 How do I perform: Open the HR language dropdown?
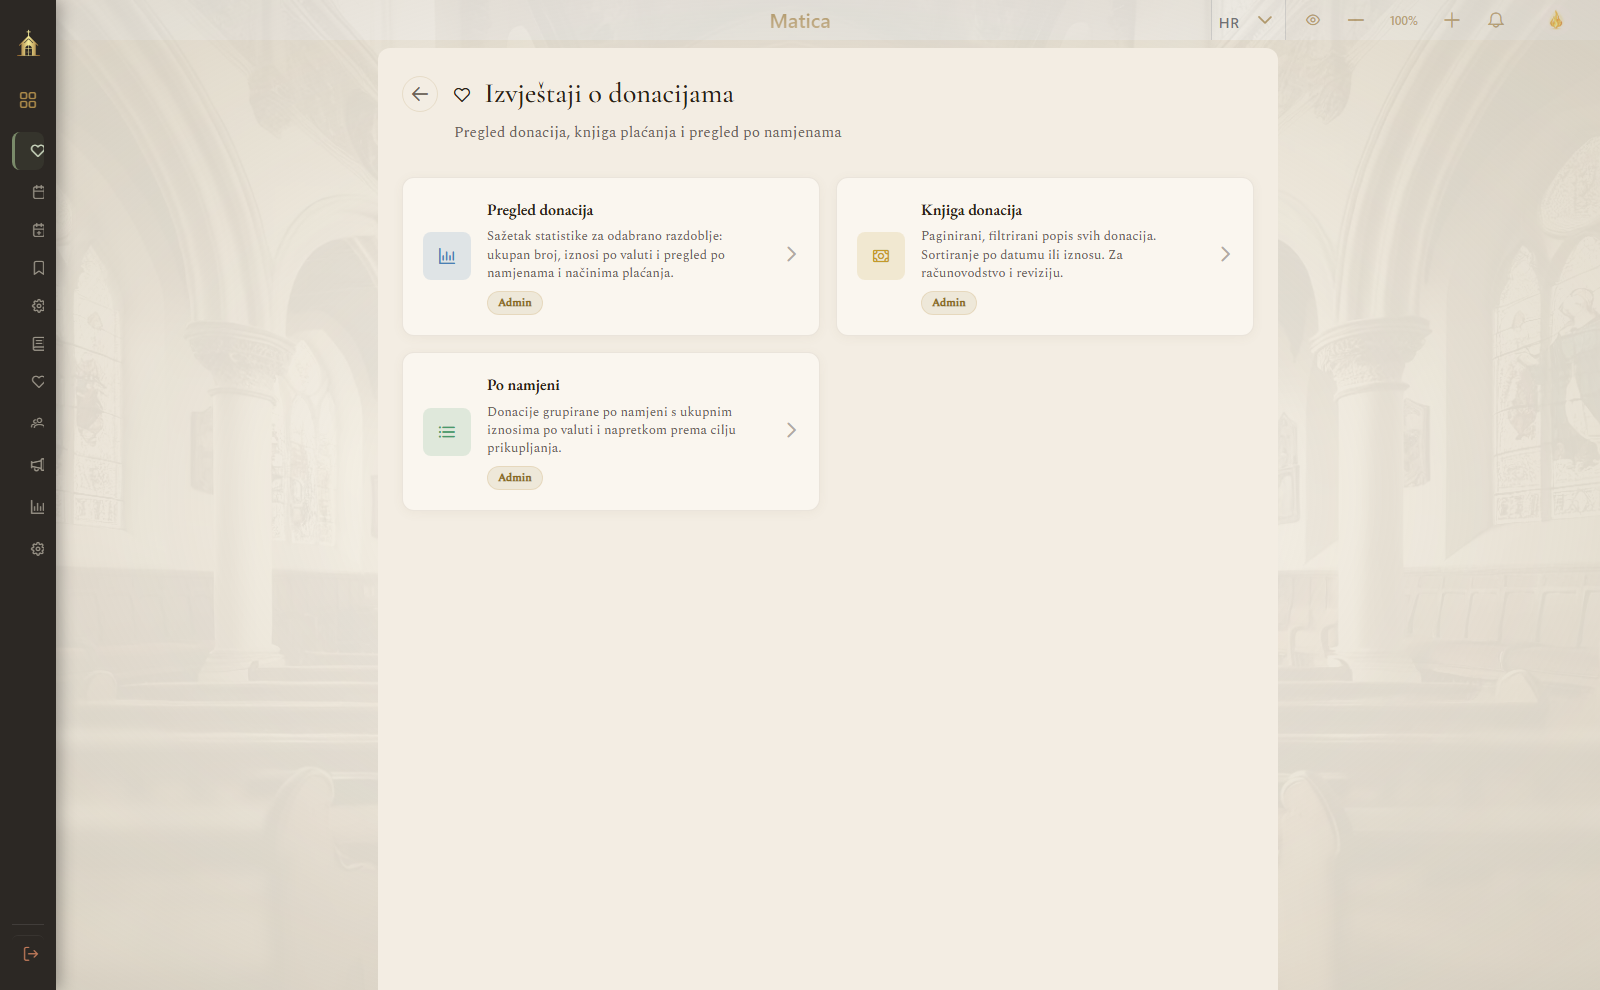tap(1246, 21)
